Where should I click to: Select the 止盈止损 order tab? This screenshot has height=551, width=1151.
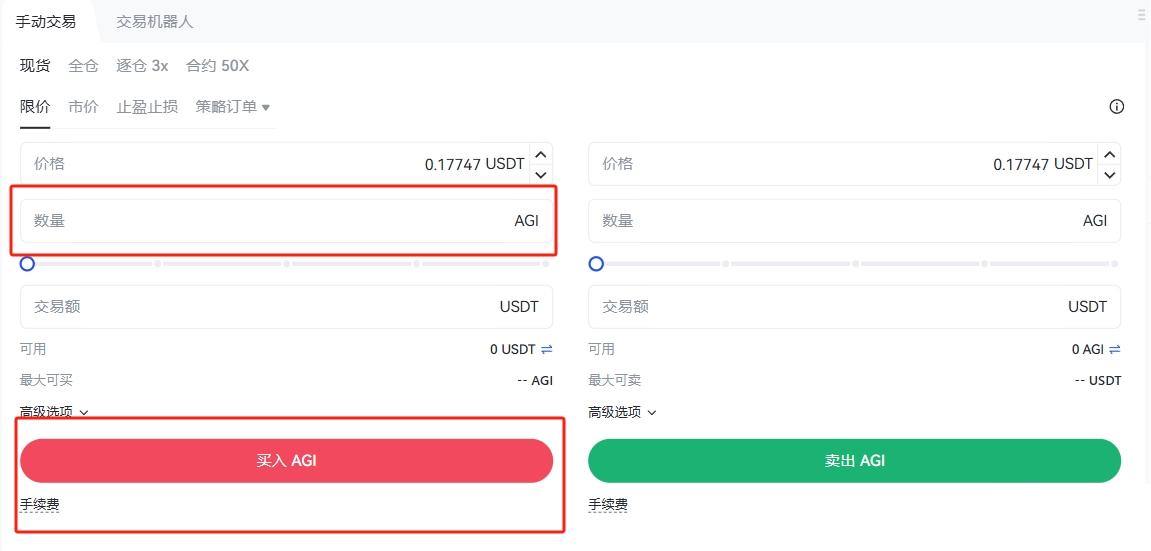click(x=147, y=107)
